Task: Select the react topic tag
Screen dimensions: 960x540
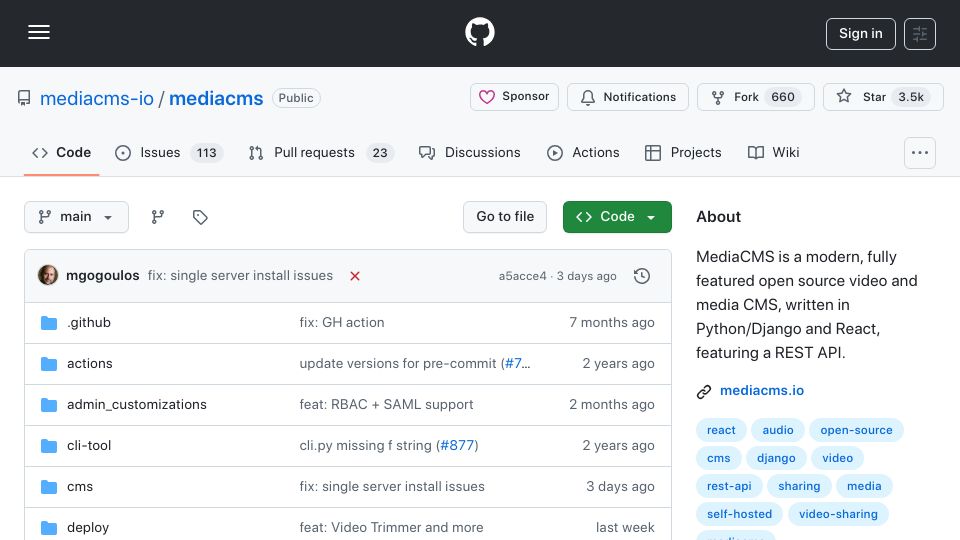Action: [x=721, y=430]
